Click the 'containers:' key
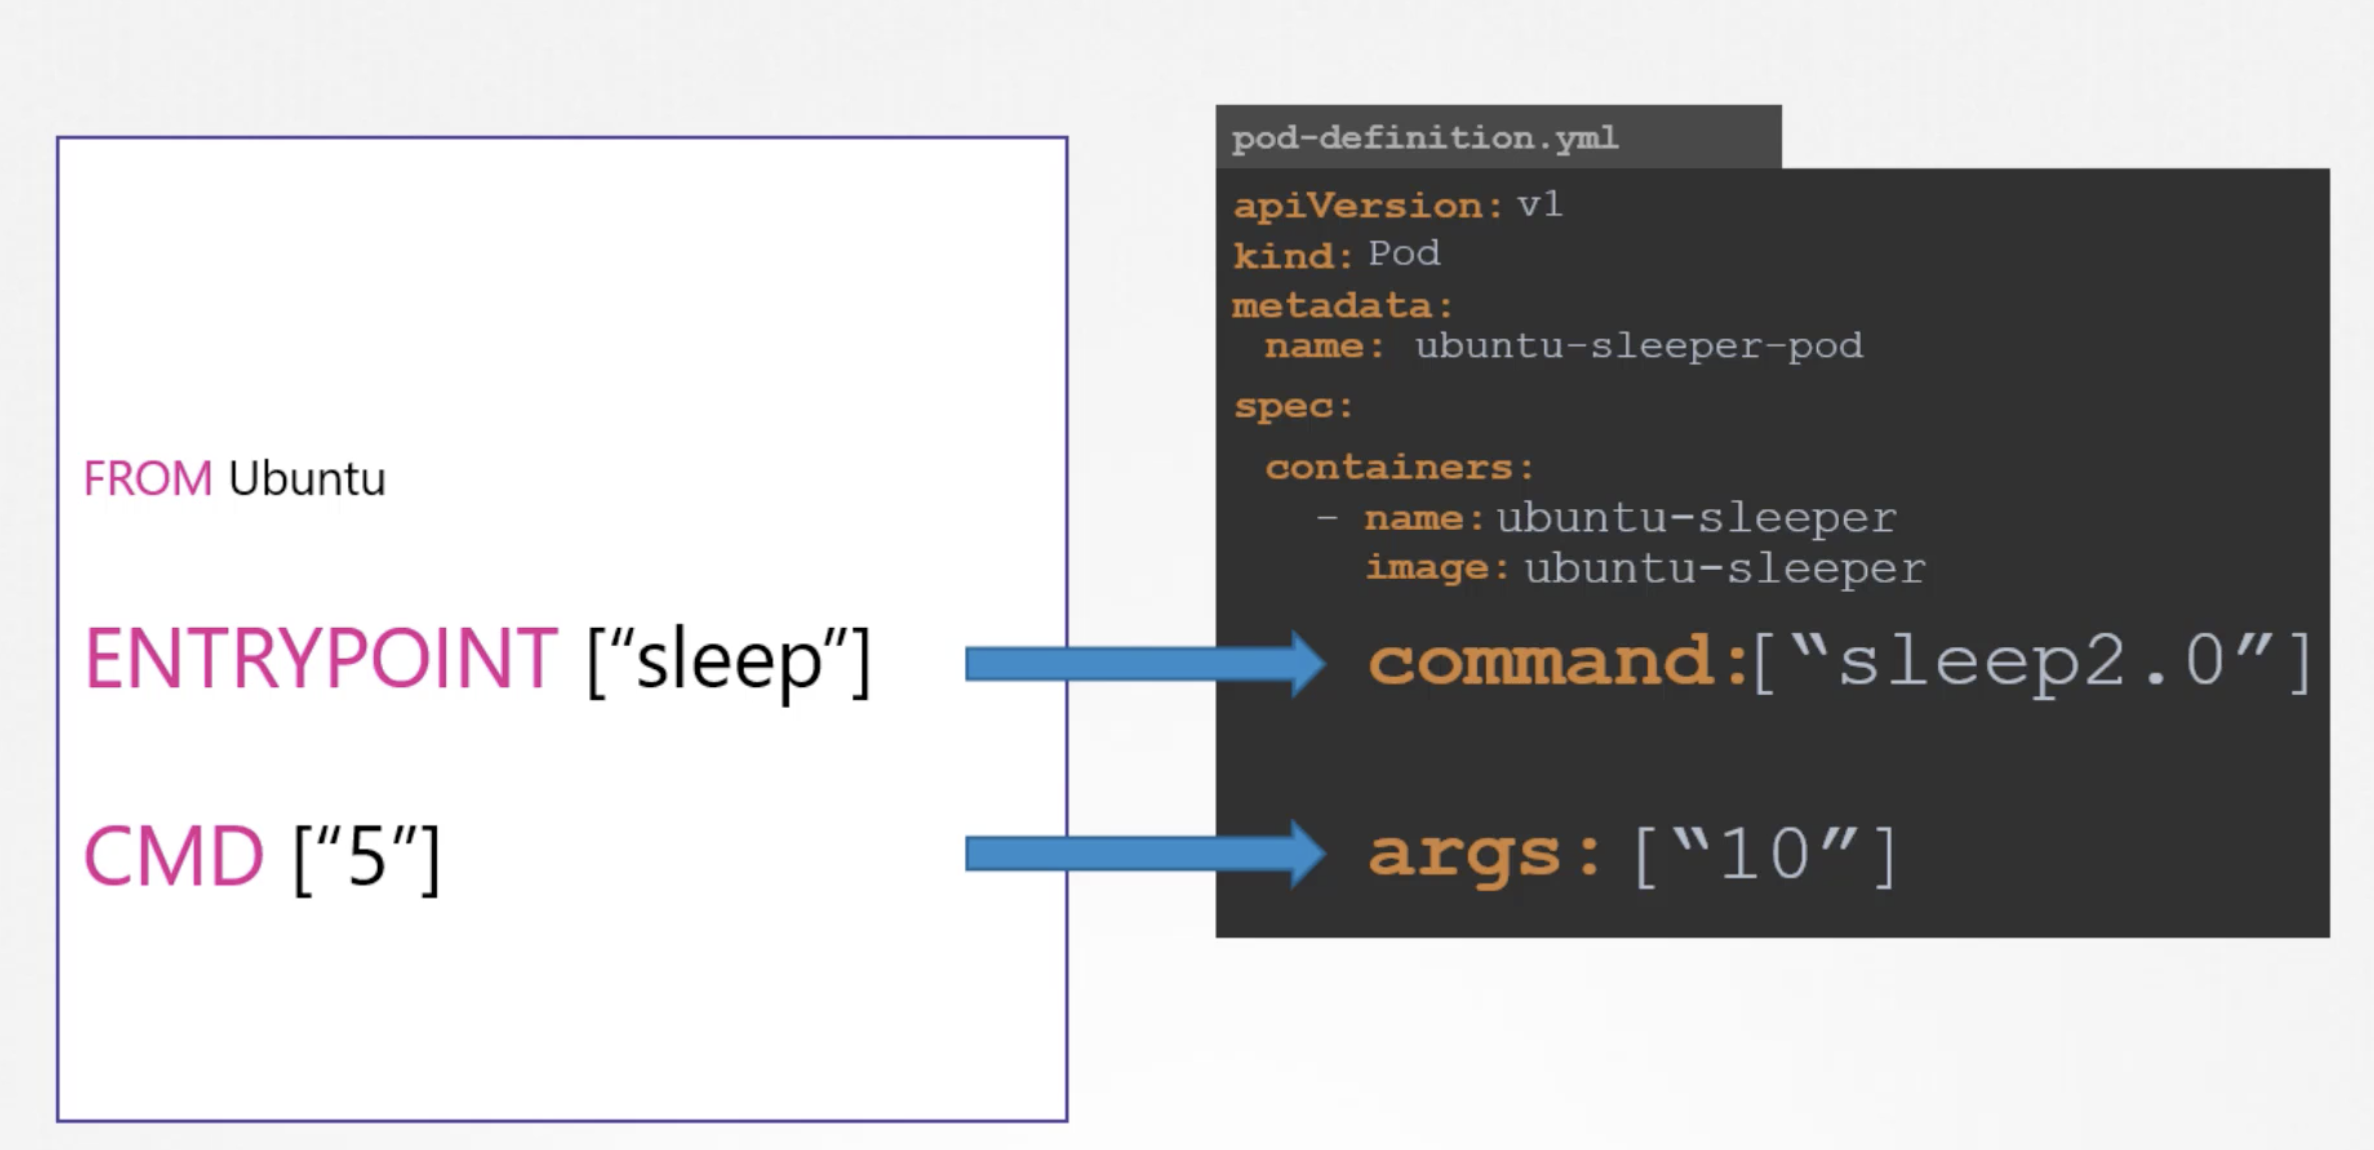The height and width of the screenshot is (1150, 2374). (x=1399, y=467)
